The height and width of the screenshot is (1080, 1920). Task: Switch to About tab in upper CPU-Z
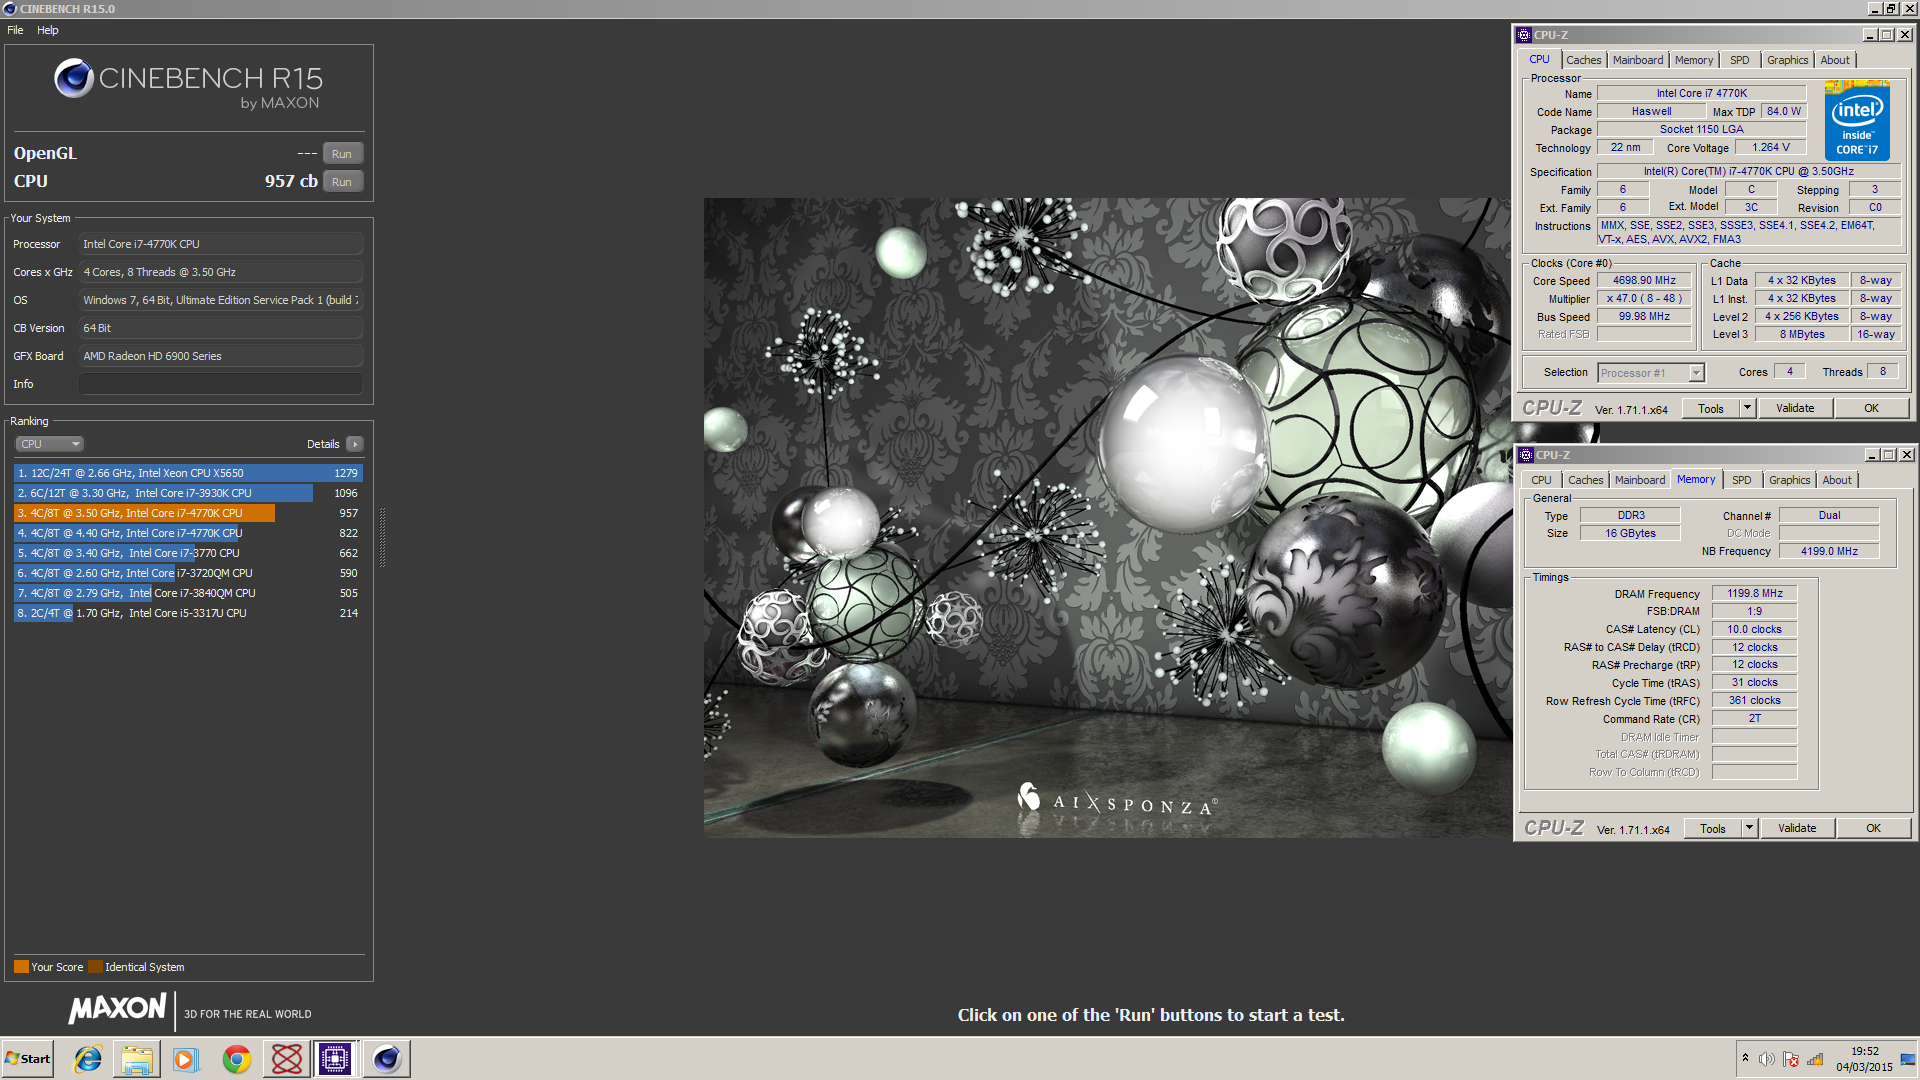tap(1835, 60)
